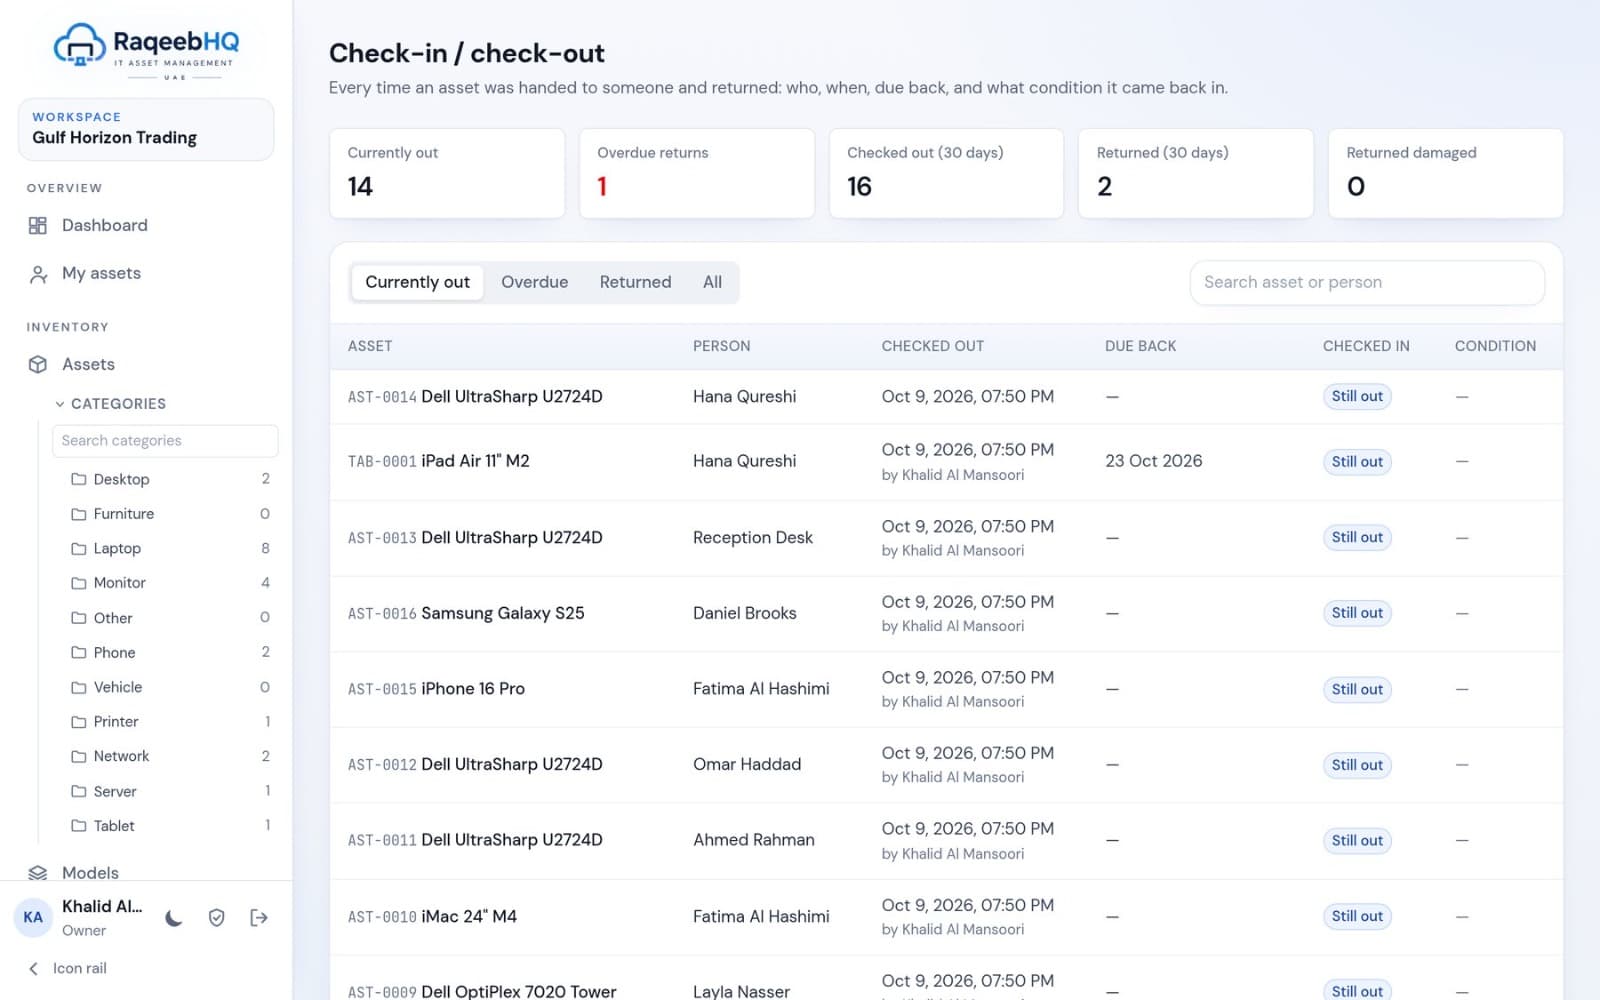
Task: Open the Checked out (30 days) card
Action: tap(946, 173)
